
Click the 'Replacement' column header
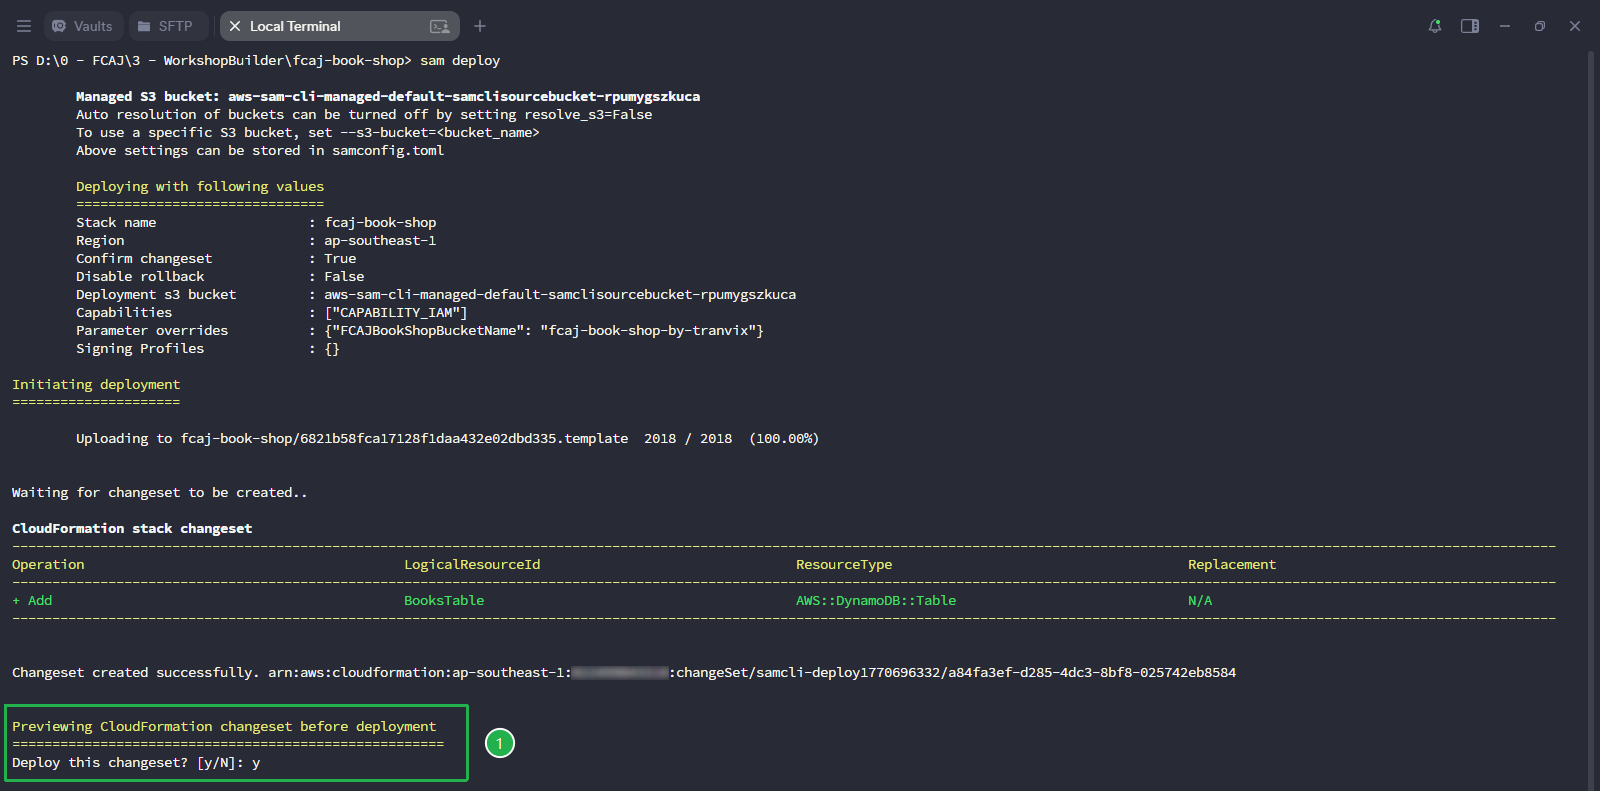coord(1232,565)
